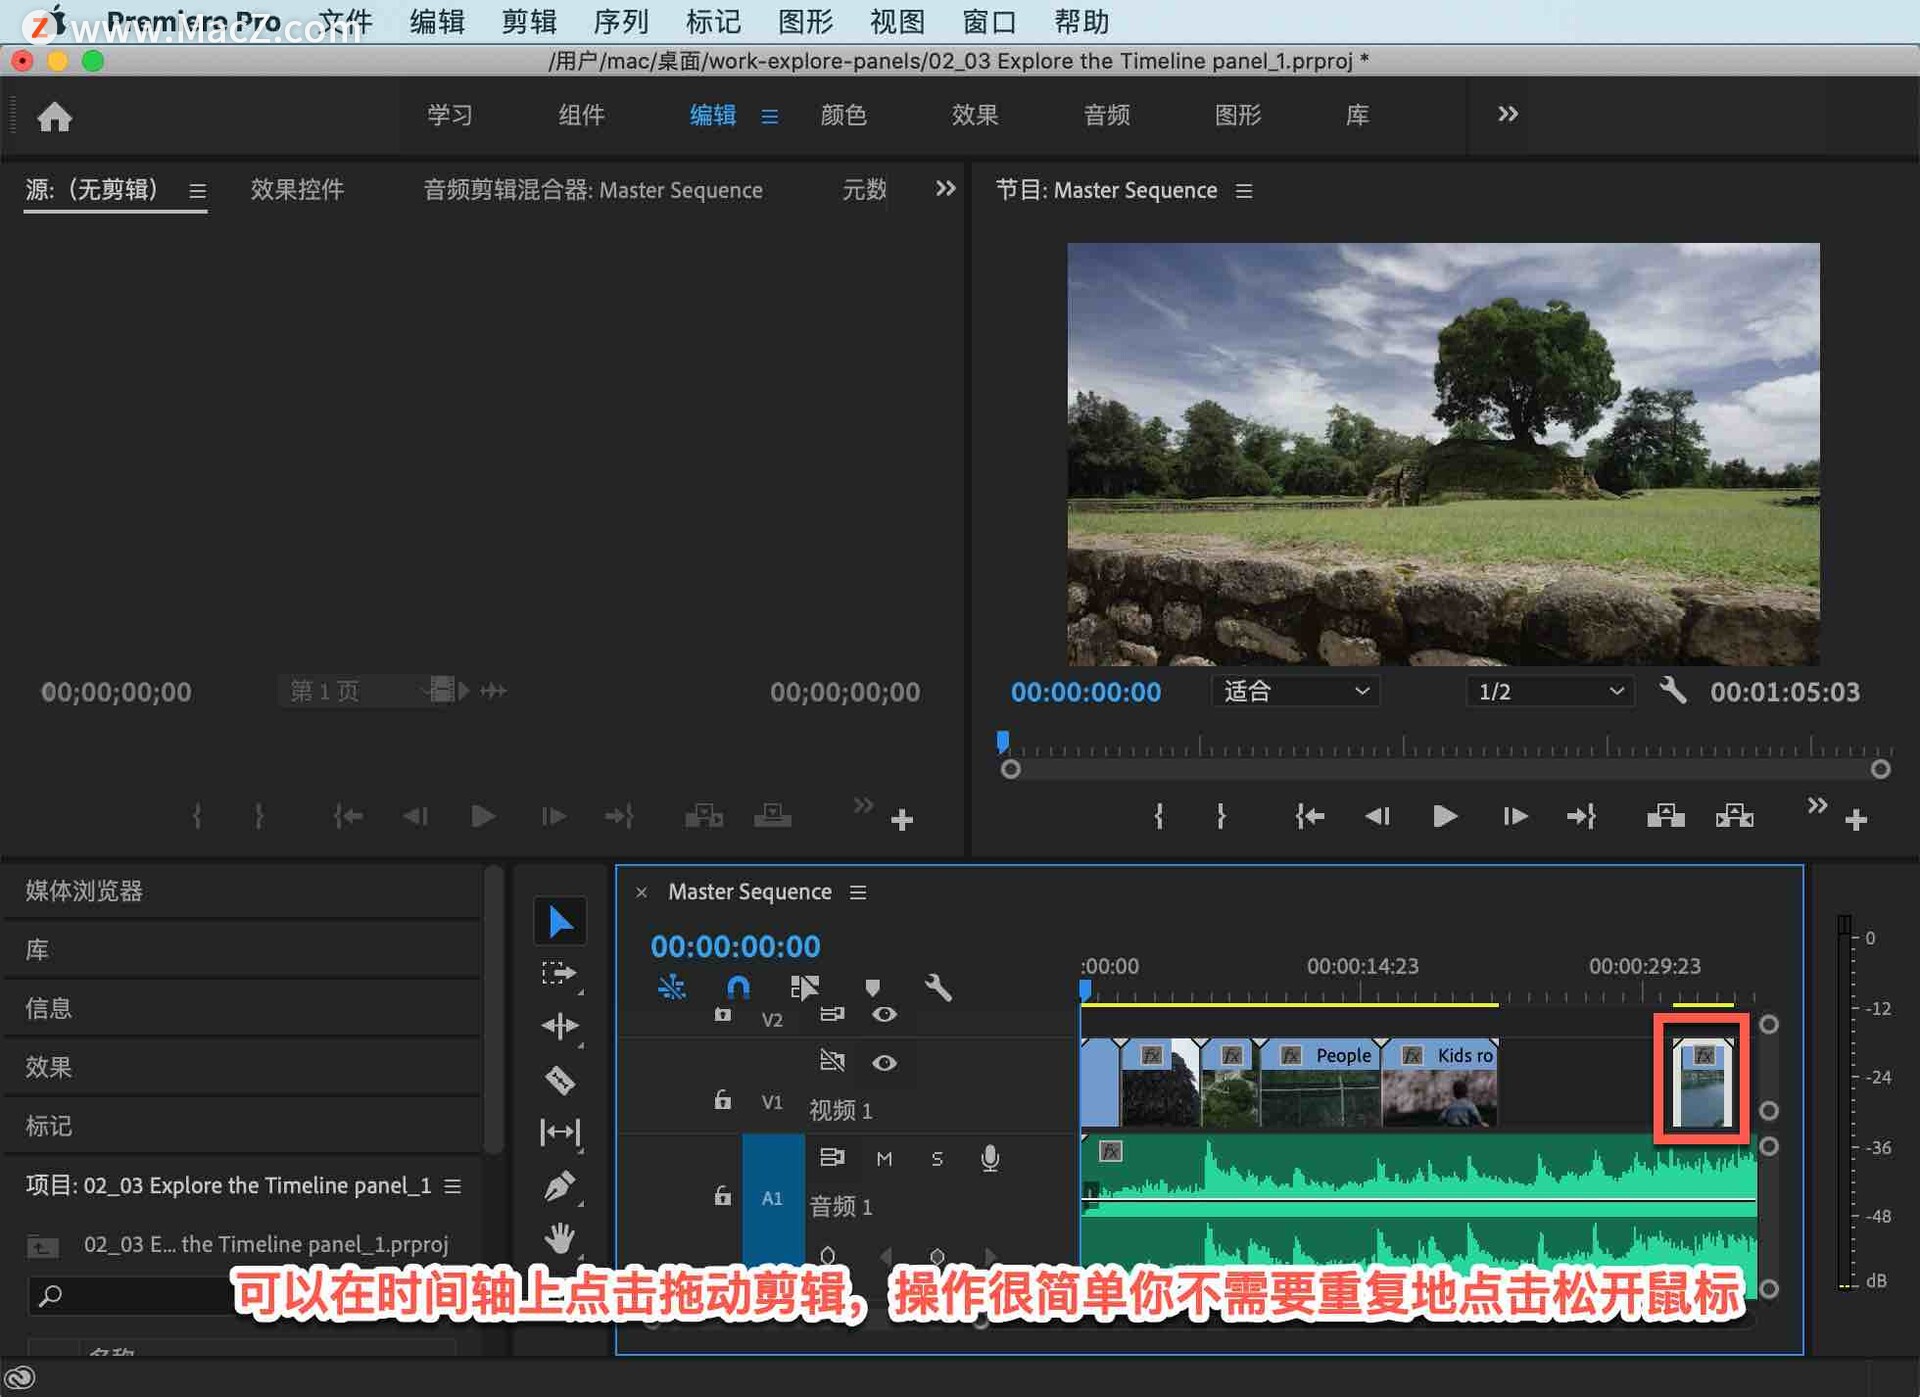The height and width of the screenshot is (1397, 1920).
Task: Go to Out point in Program Monitor
Action: (1581, 816)
